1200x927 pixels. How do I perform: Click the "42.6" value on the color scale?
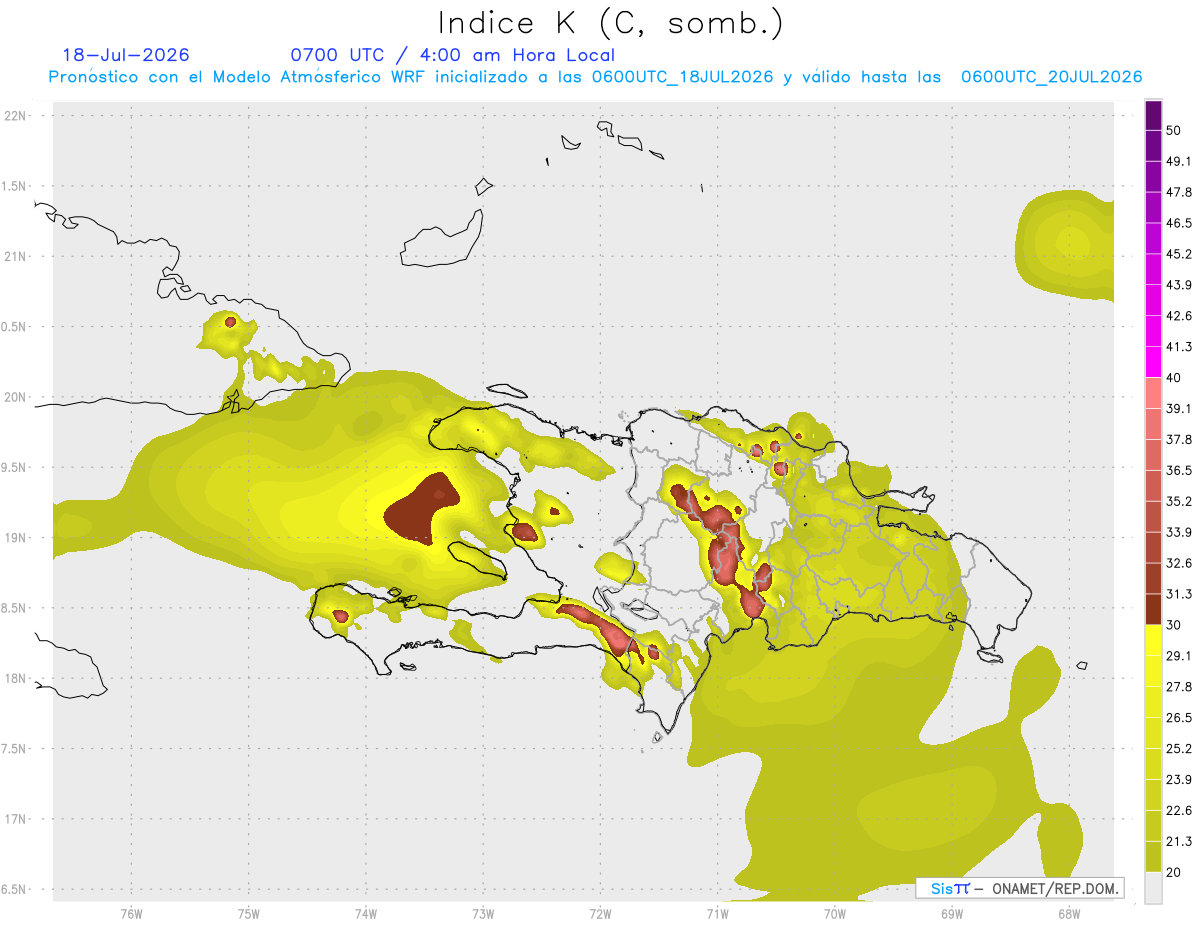[x=1178, y=316]
